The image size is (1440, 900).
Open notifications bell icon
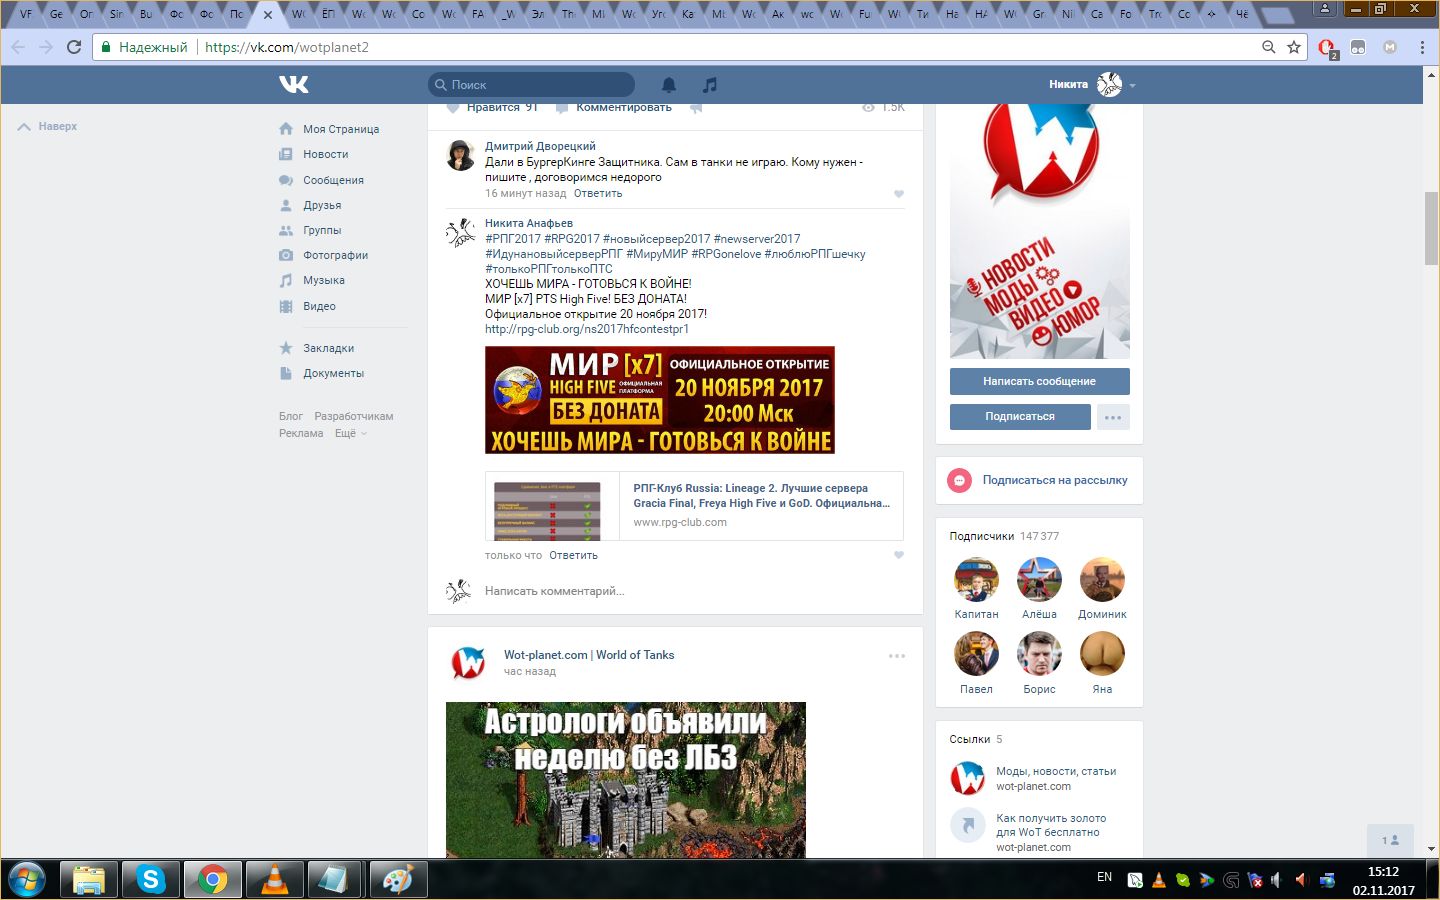tap(669, 85)
